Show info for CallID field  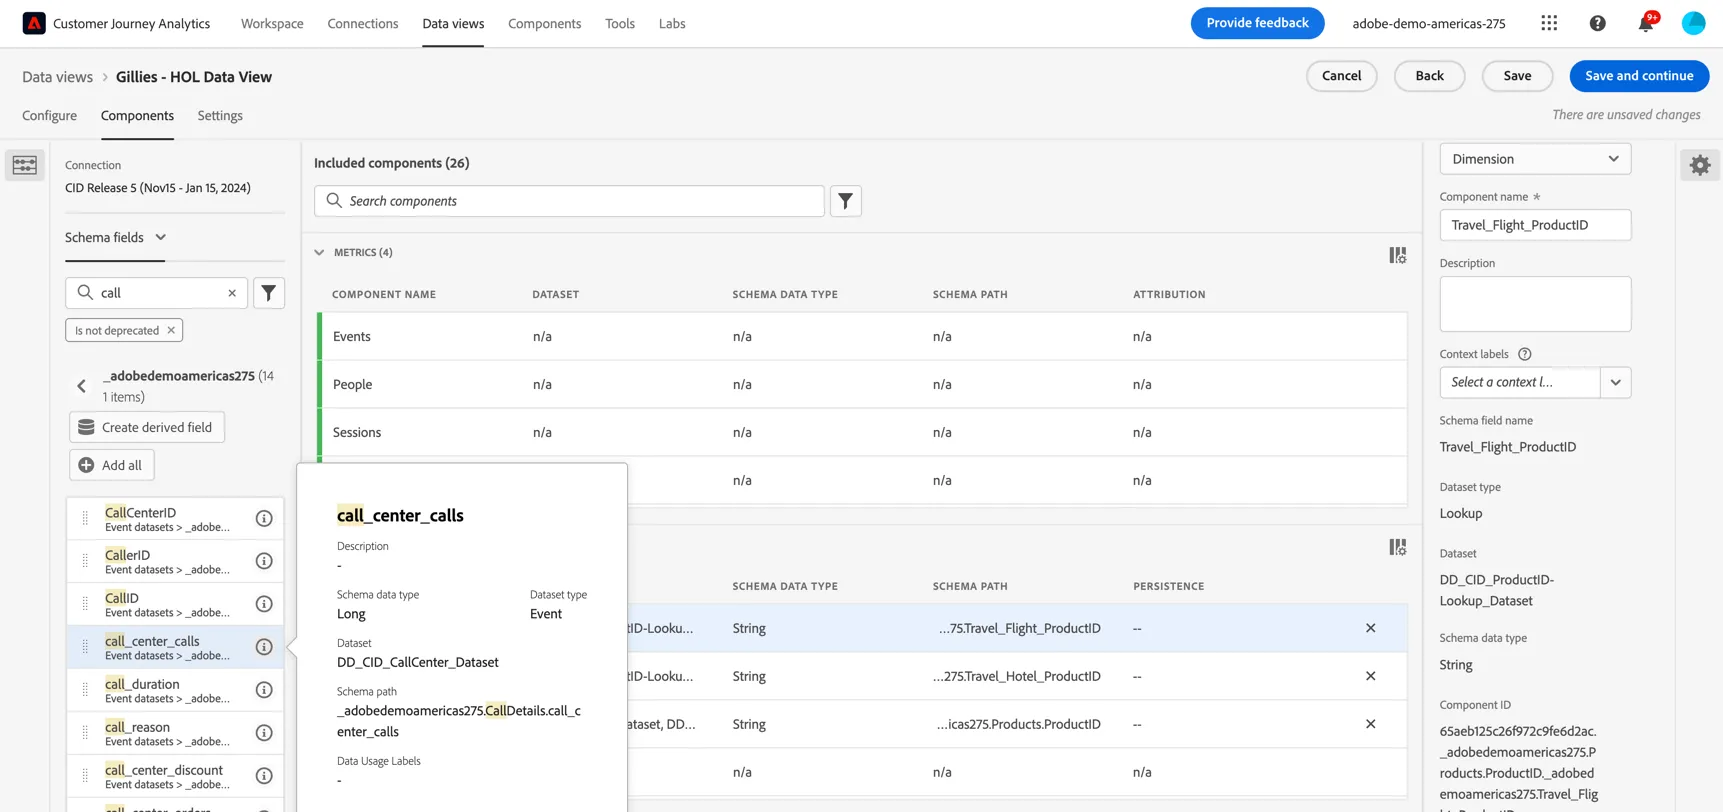click(264, 604)
